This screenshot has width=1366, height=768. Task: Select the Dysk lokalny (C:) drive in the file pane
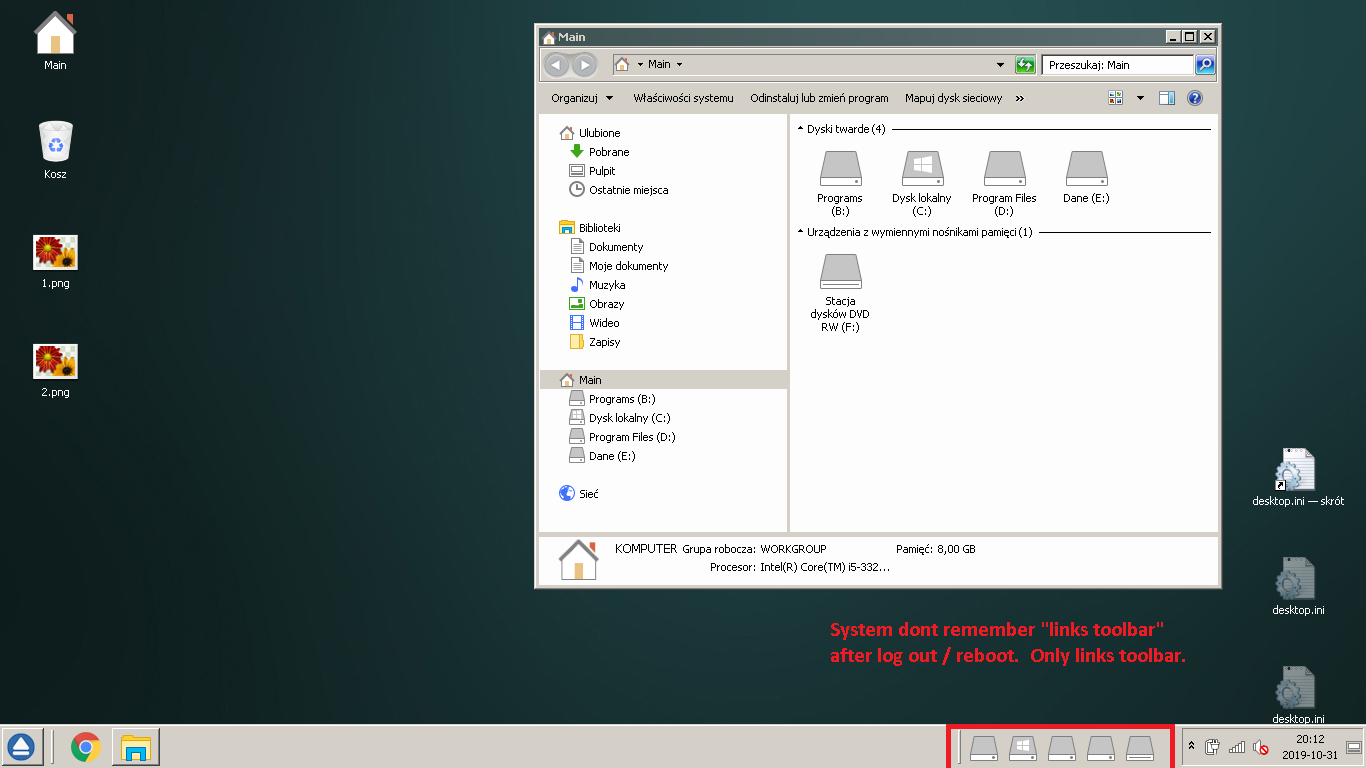click(x=922, y=183)
